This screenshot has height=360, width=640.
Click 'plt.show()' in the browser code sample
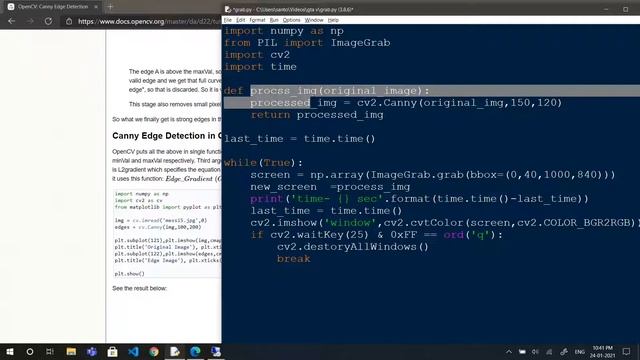click(129, 274)
